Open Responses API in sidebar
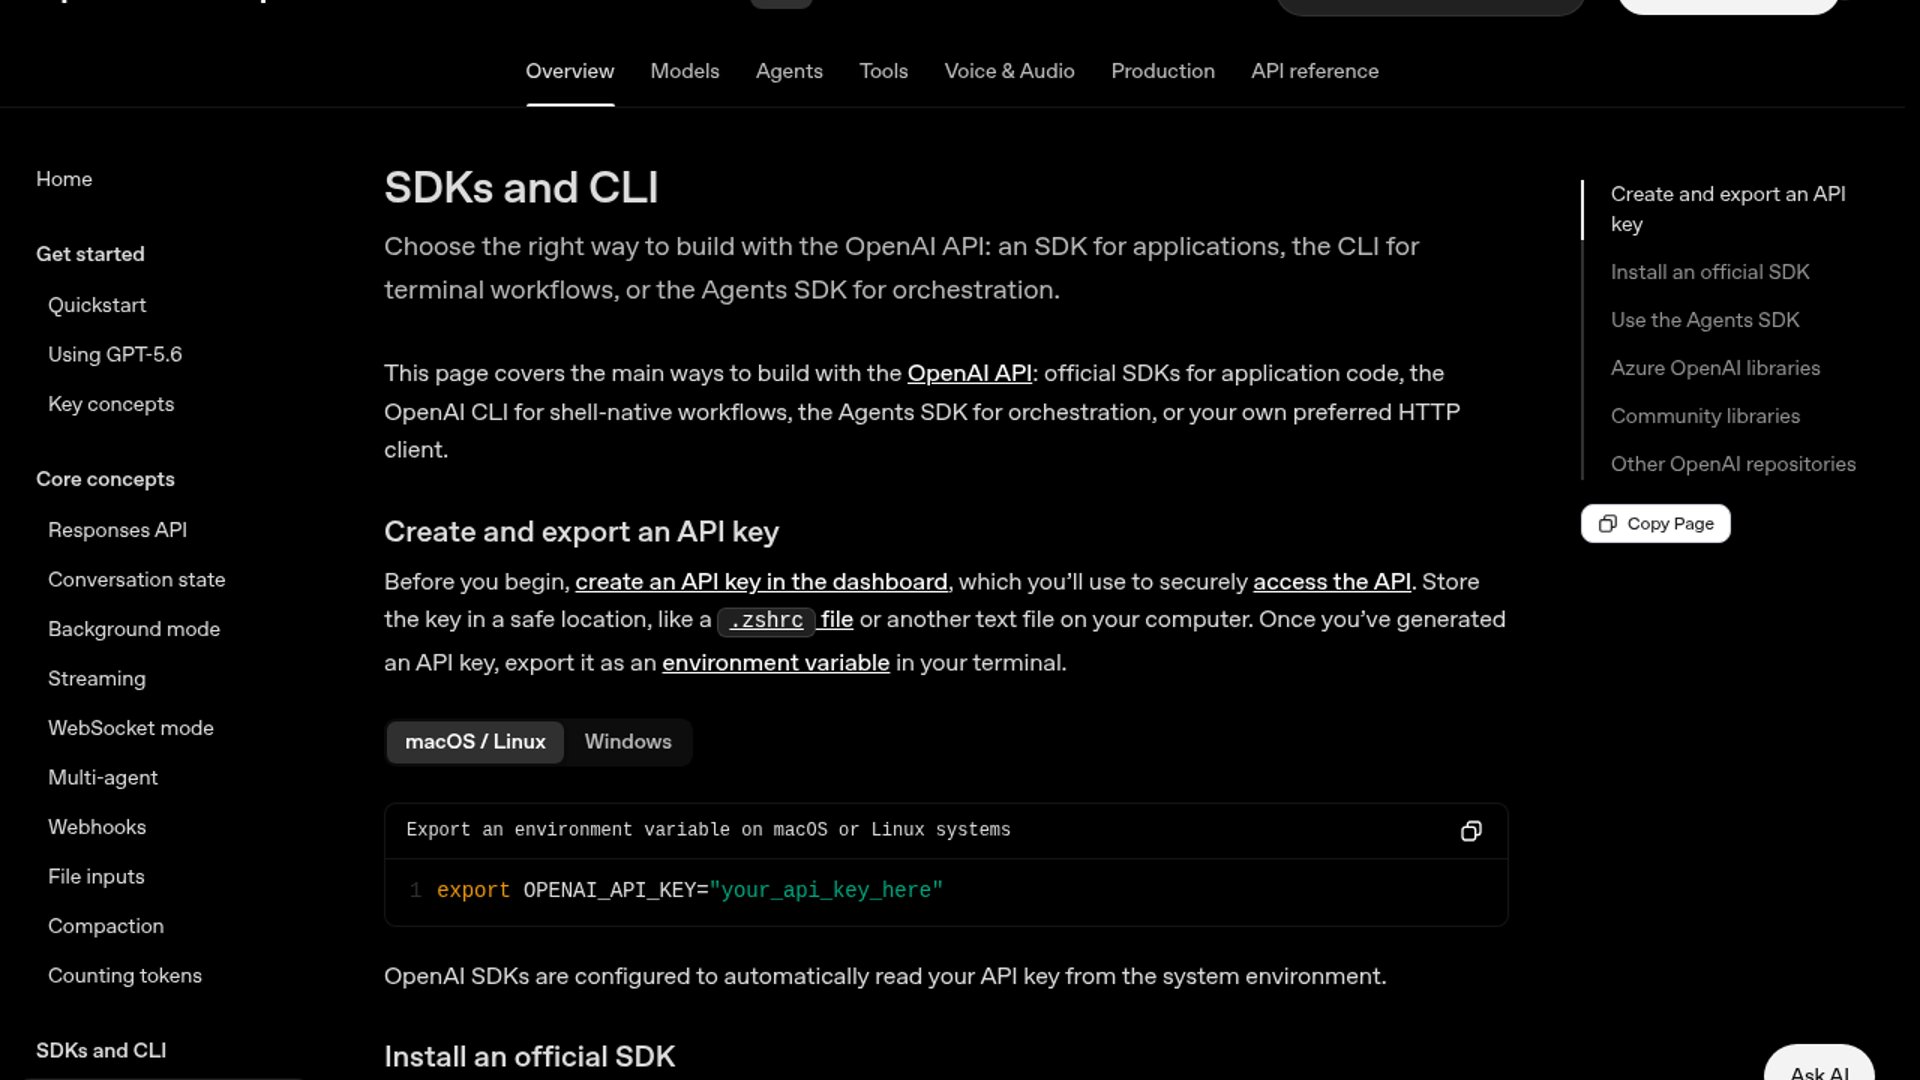1920x1080 pixels. tap(117, 530)
